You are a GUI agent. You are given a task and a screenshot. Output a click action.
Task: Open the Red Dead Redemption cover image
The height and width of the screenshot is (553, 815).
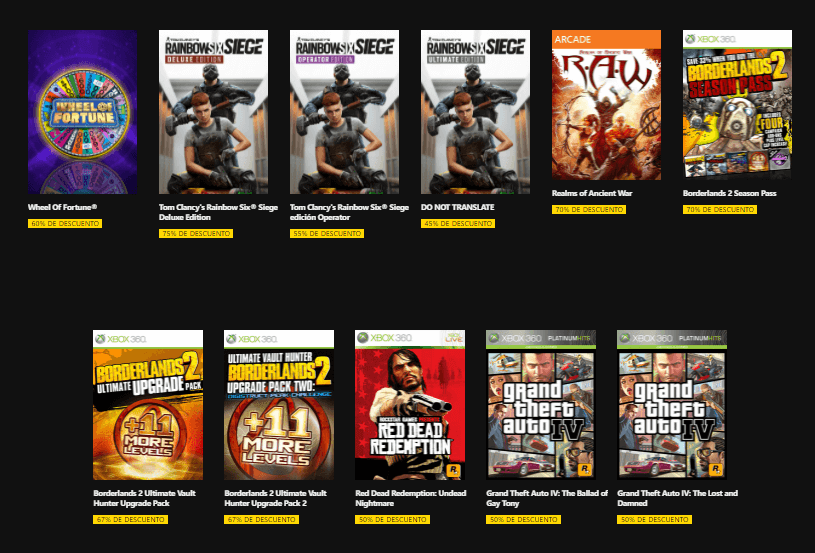click(x=410, y=405)
